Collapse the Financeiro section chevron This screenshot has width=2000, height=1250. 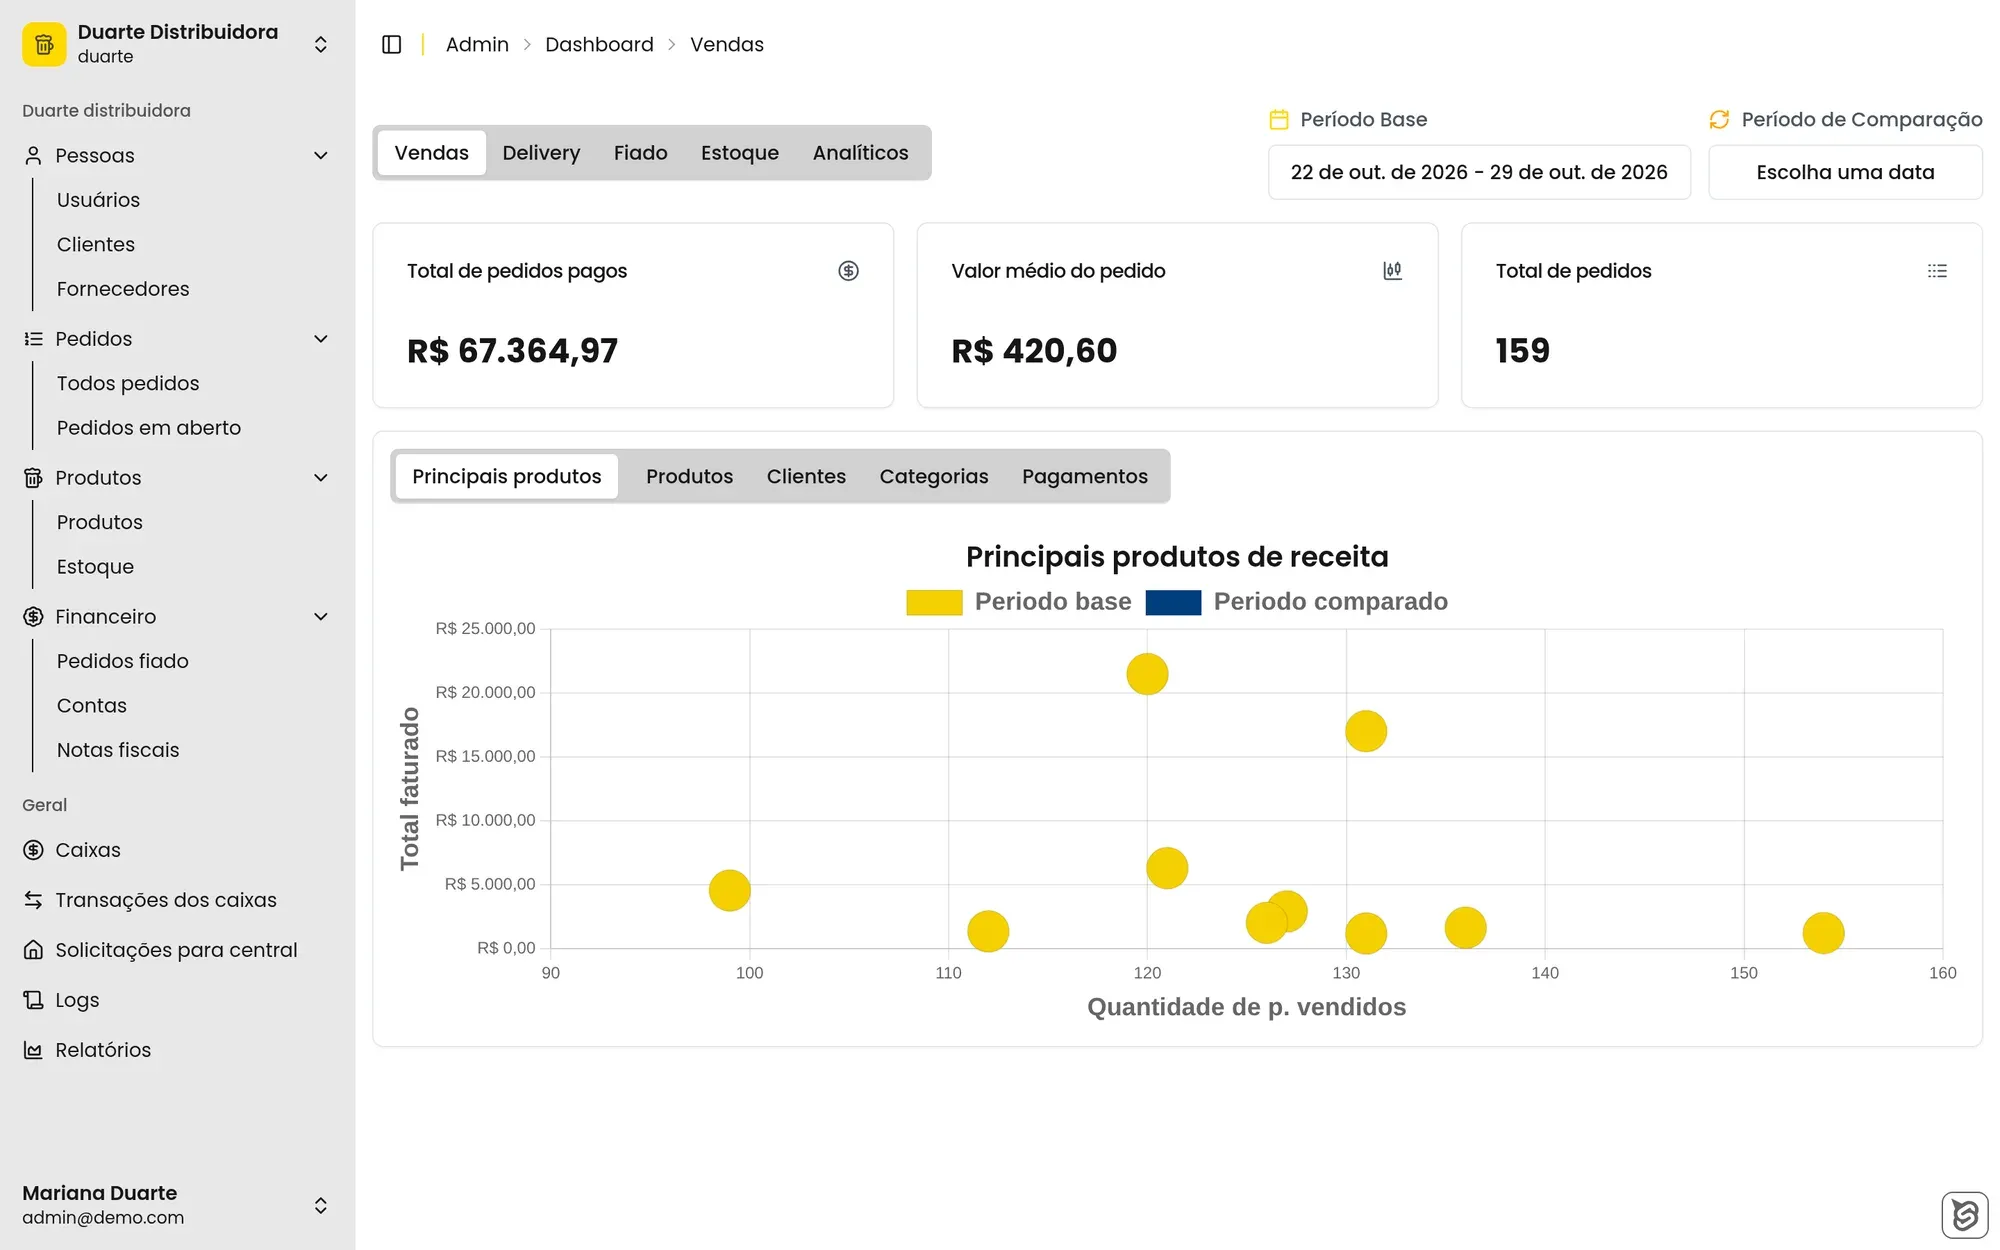[x=321, y=617]
